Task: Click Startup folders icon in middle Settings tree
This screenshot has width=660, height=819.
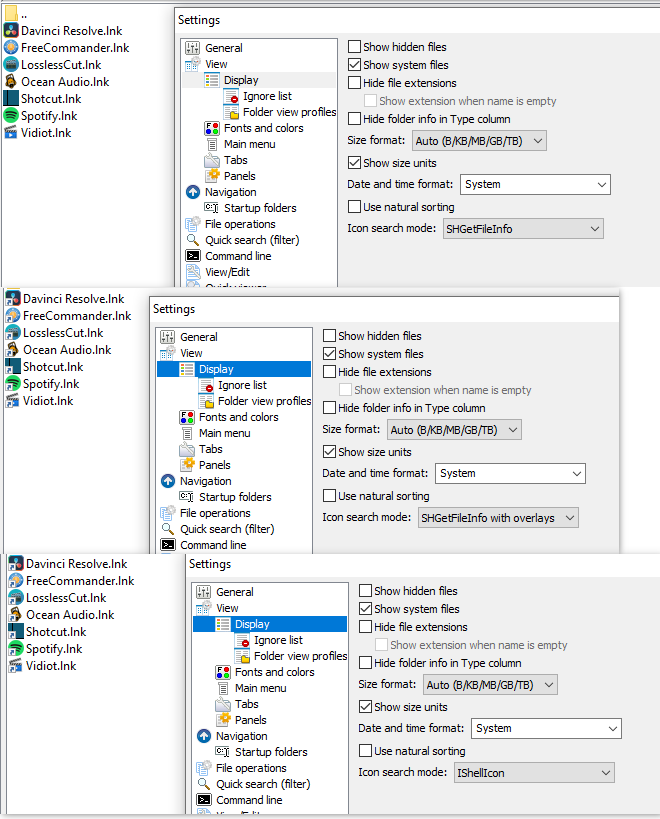Action: [x=187, y=497]
